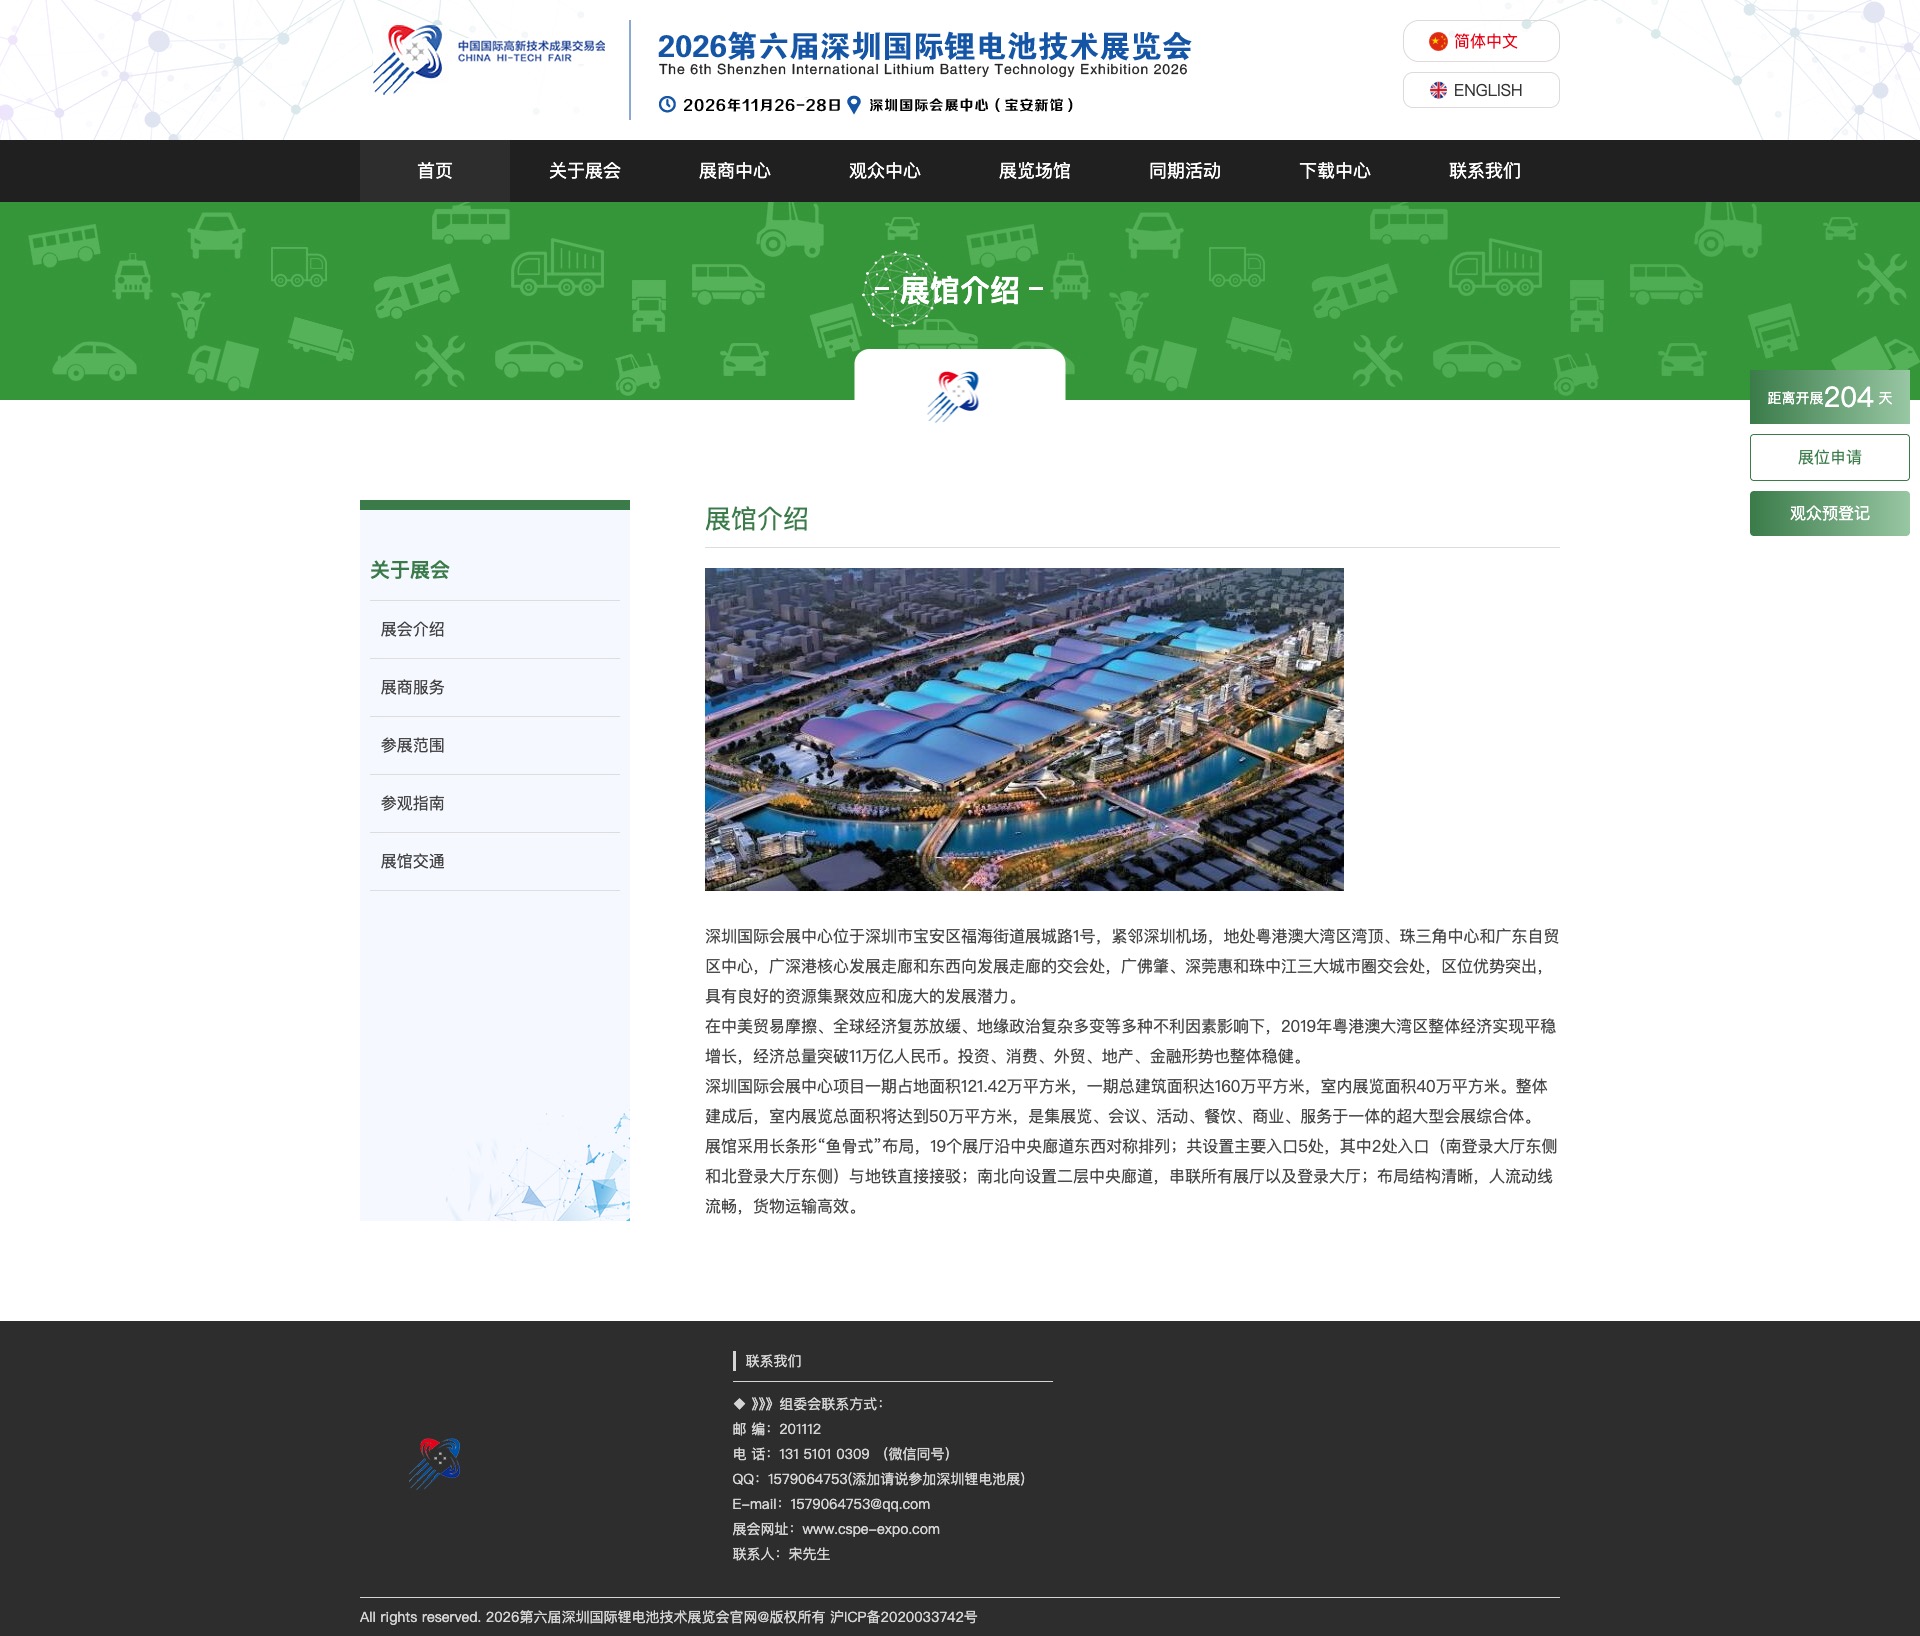This screenshot has height=1636, width=1920.
Task: Click the 观众预登记 visitor pre-registration button
Action: click(1830, 513)
